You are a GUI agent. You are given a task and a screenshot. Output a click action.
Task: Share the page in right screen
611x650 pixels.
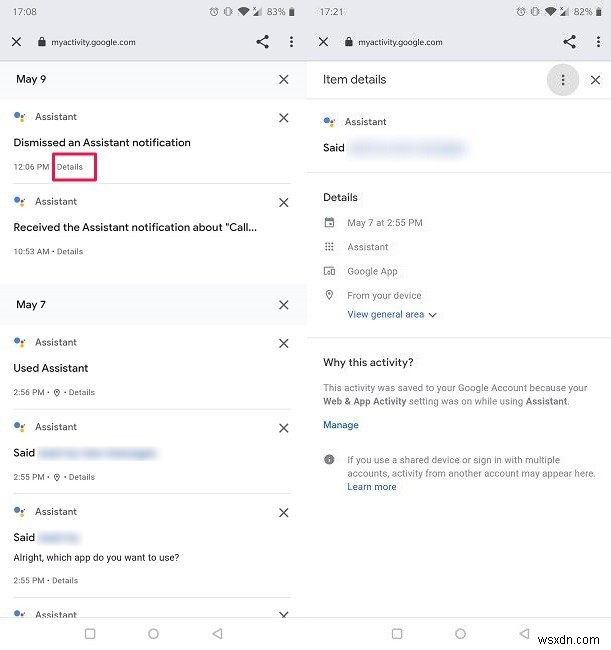[x=570, y=41]
